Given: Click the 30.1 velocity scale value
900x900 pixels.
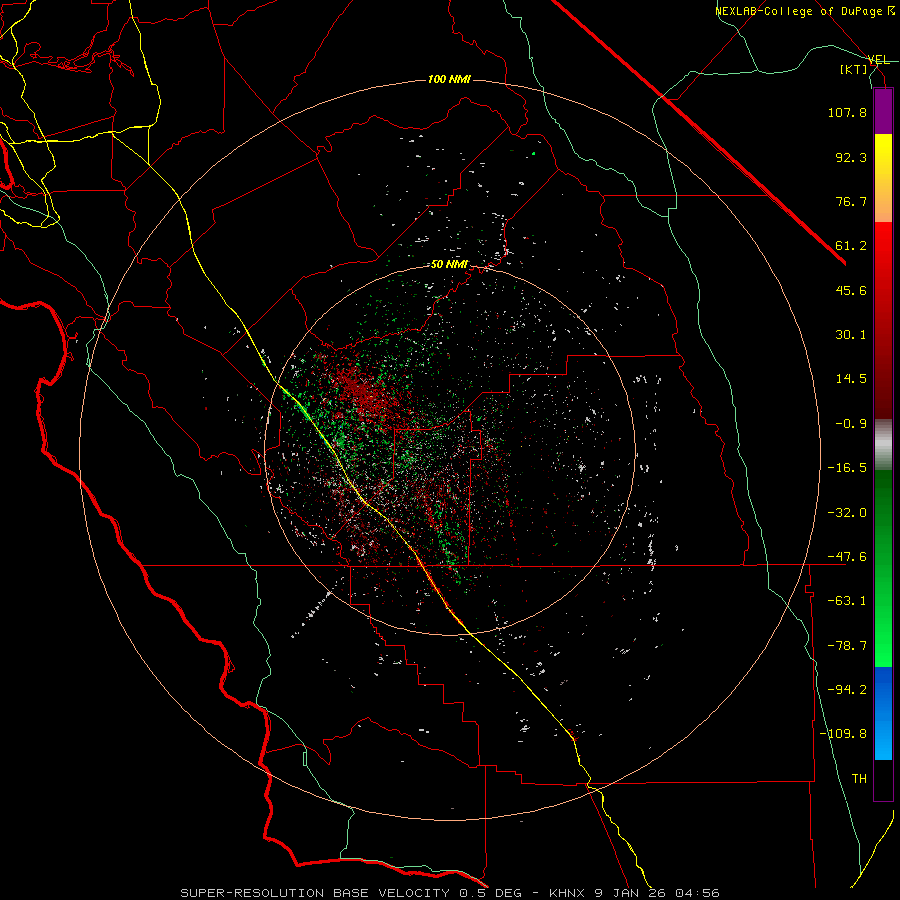Looking at the screenshot, I should (851, 335).
